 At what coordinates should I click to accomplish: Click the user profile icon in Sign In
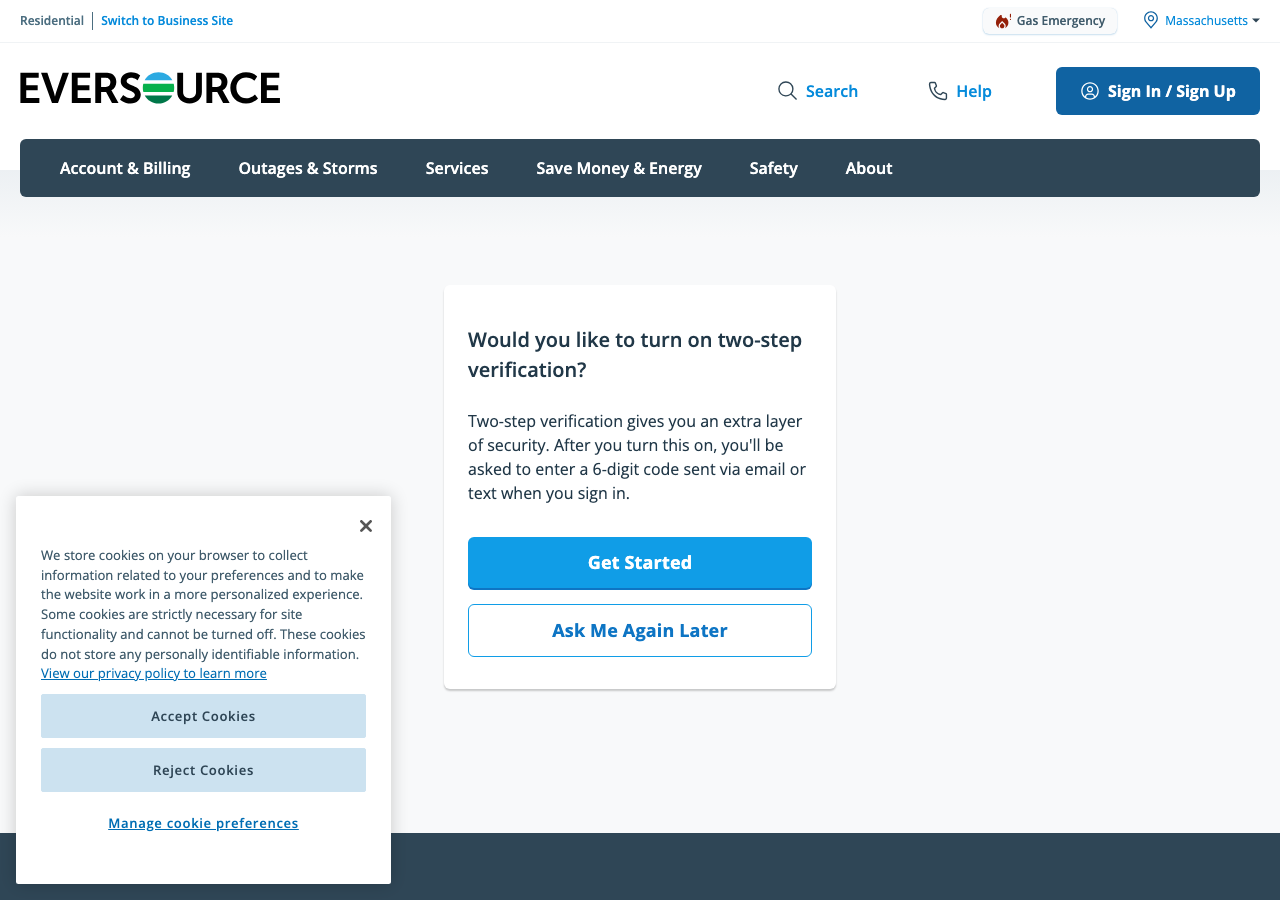(x=1090, y=91)
